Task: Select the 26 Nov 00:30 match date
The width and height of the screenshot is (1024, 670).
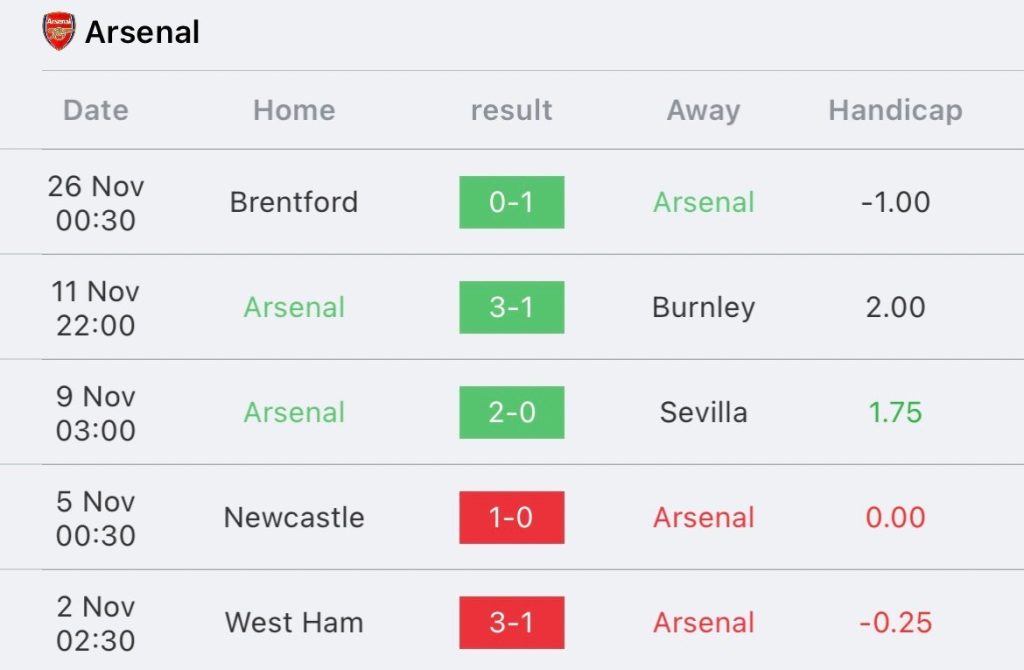Action: (96, 203)
